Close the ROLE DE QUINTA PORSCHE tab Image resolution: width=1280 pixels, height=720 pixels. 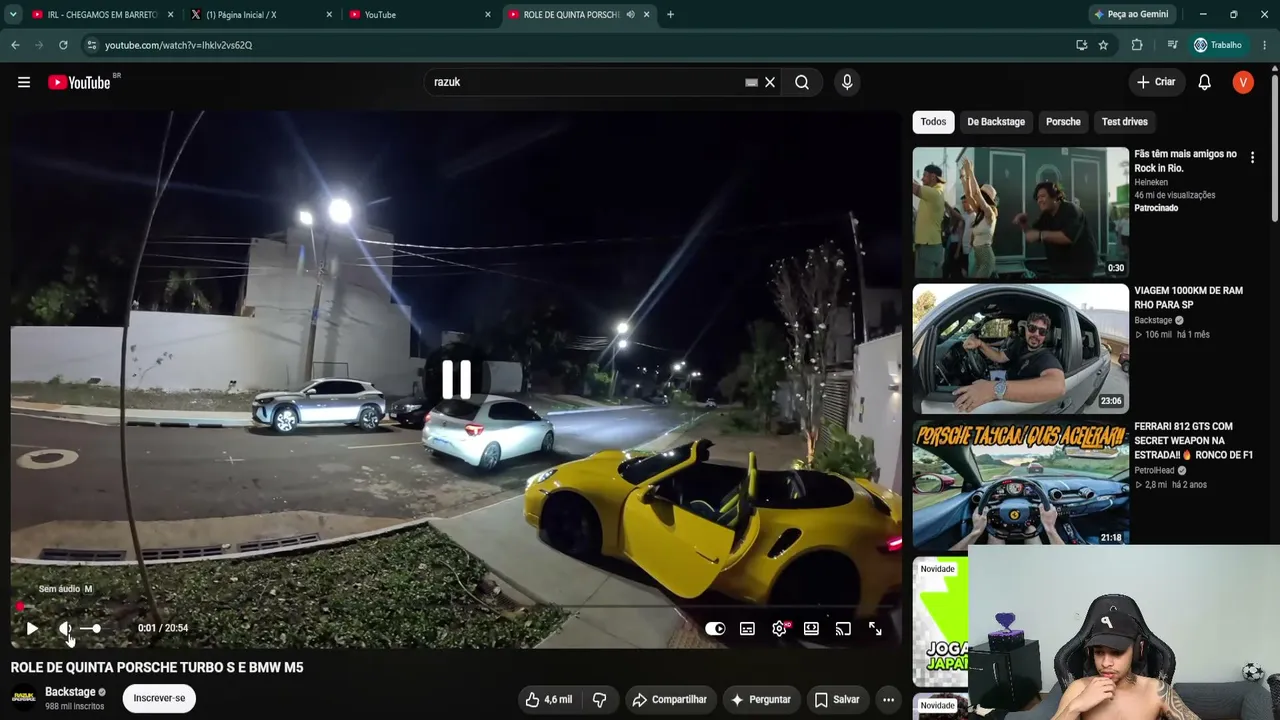(647, 15)
